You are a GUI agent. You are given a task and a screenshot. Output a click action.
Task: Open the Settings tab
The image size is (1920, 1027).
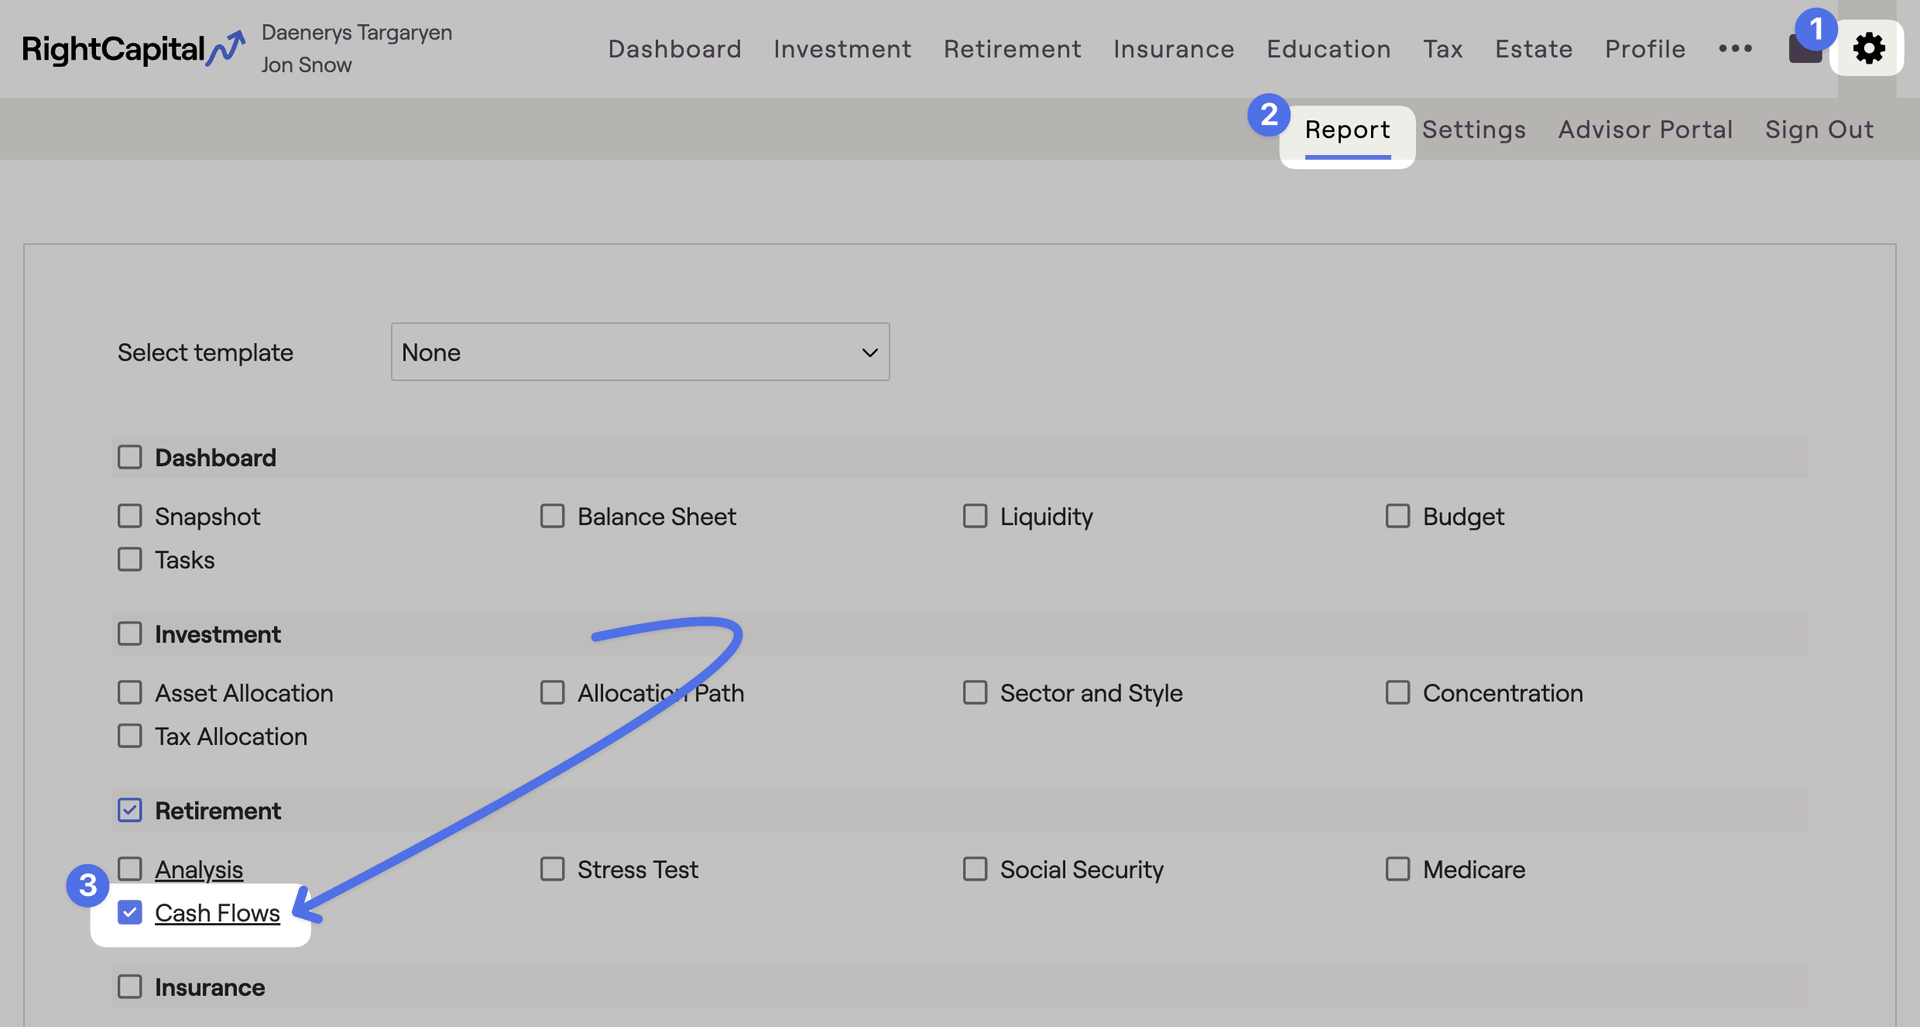point(1473,130)
